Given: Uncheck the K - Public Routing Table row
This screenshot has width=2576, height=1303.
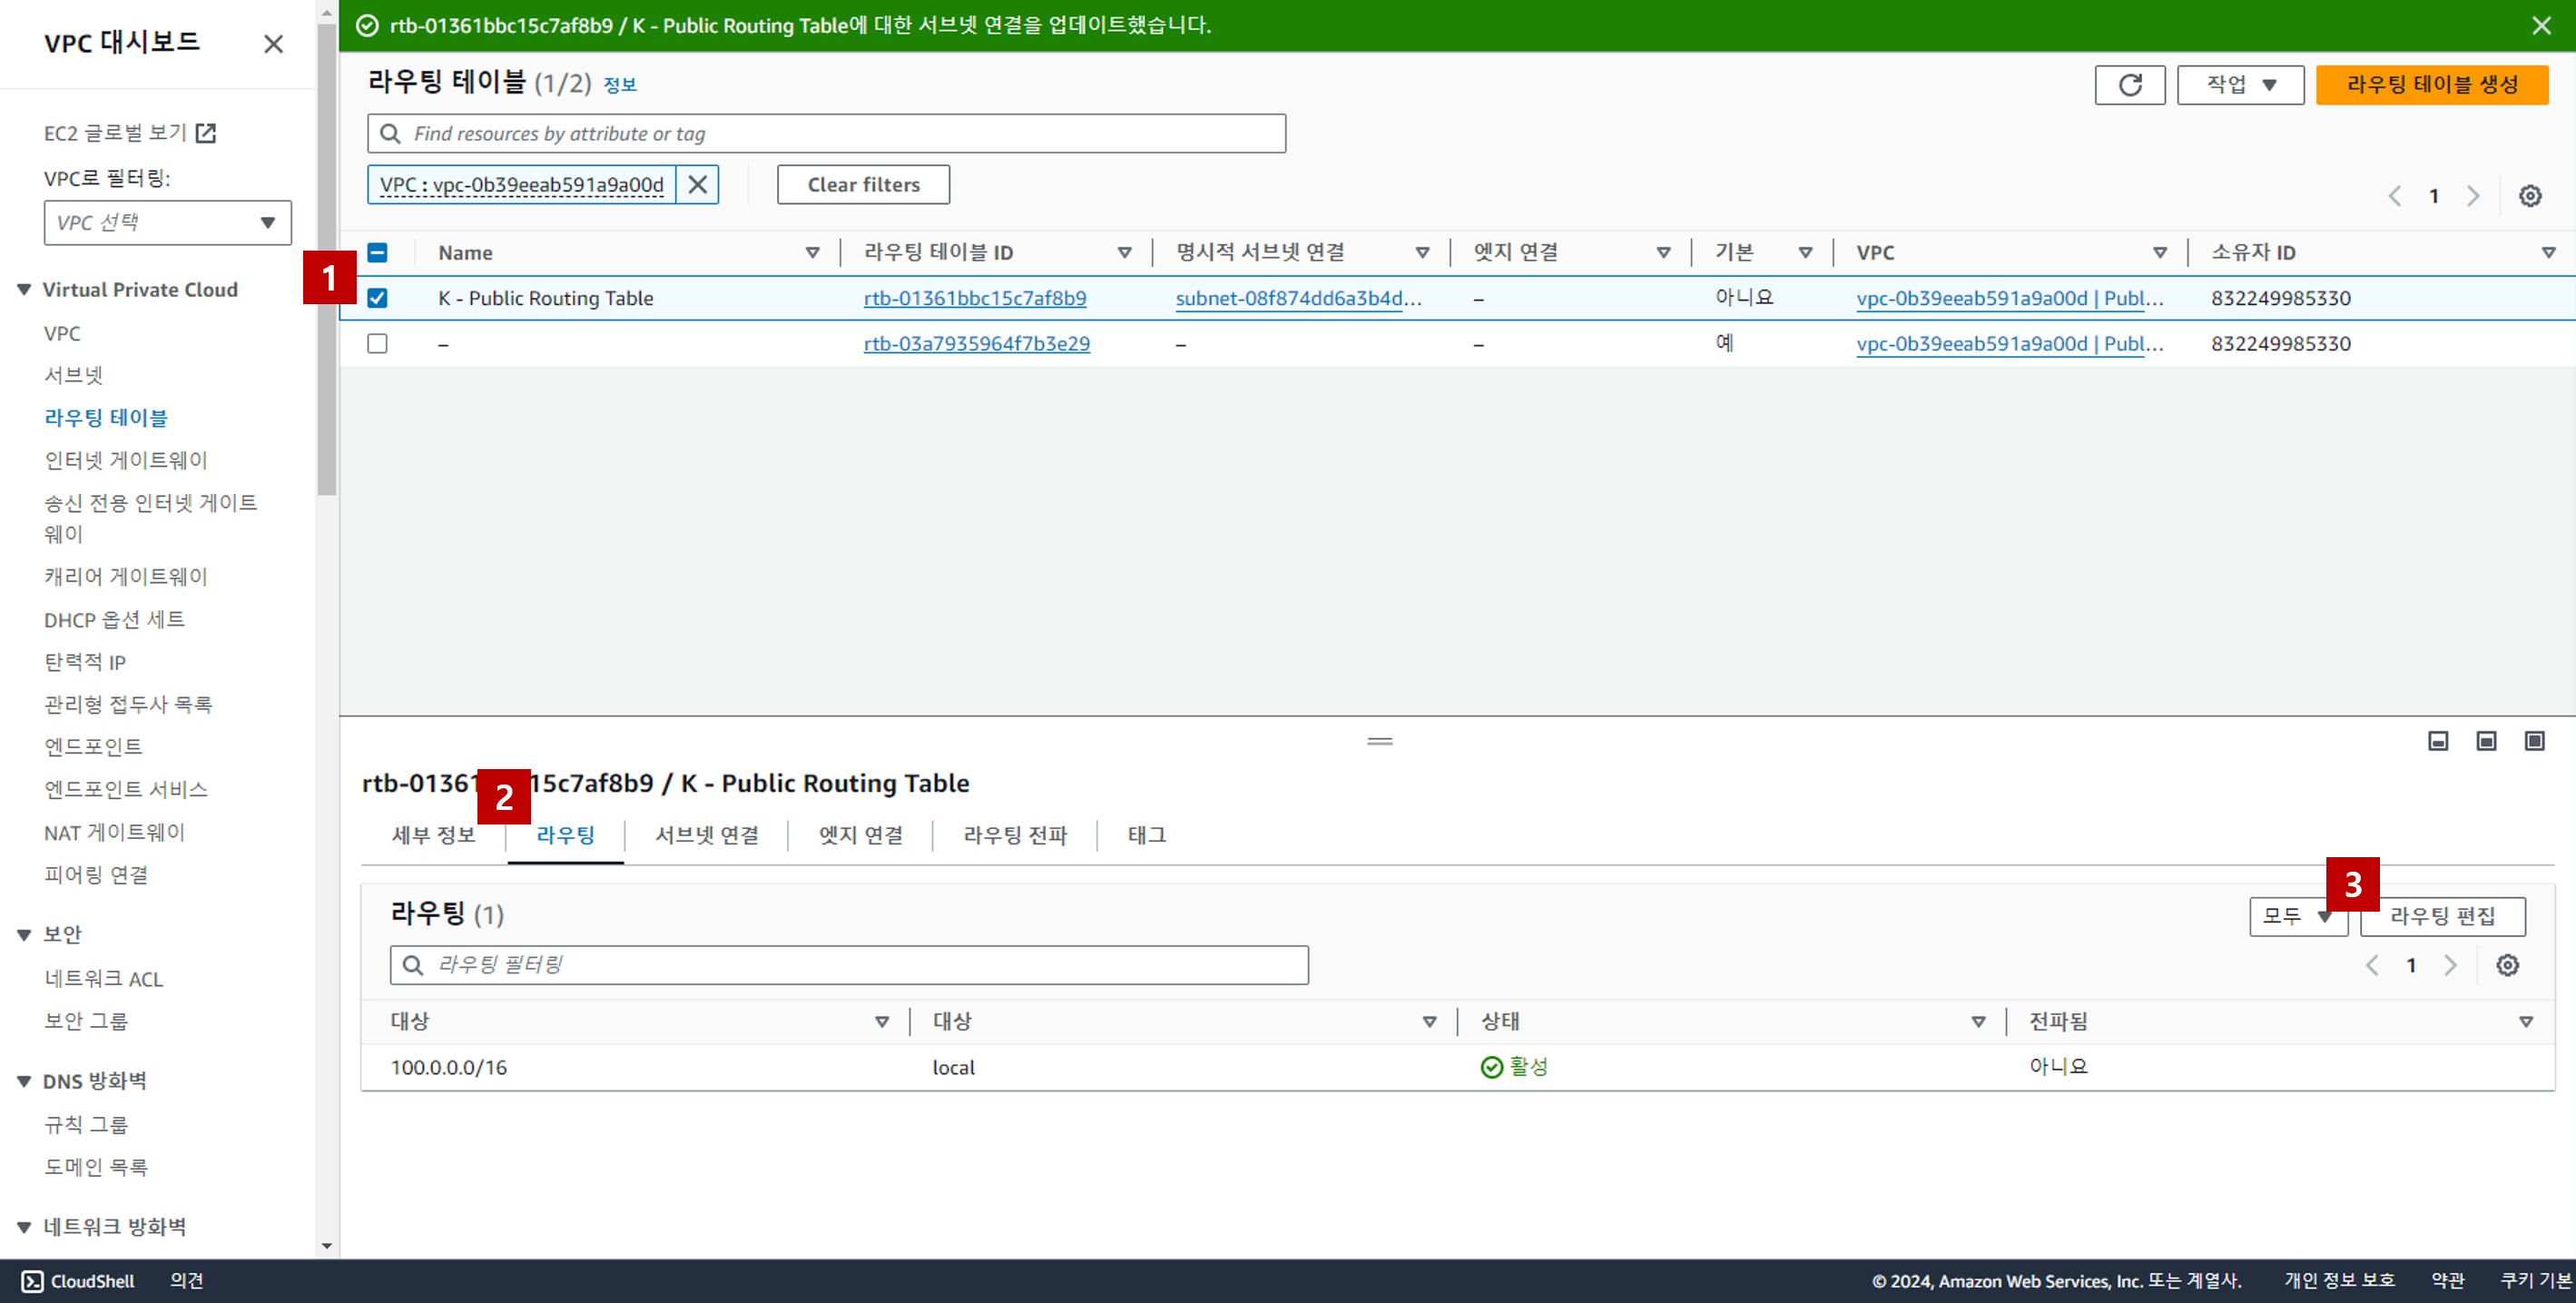Looking at the screenshot, I should 377,298.
